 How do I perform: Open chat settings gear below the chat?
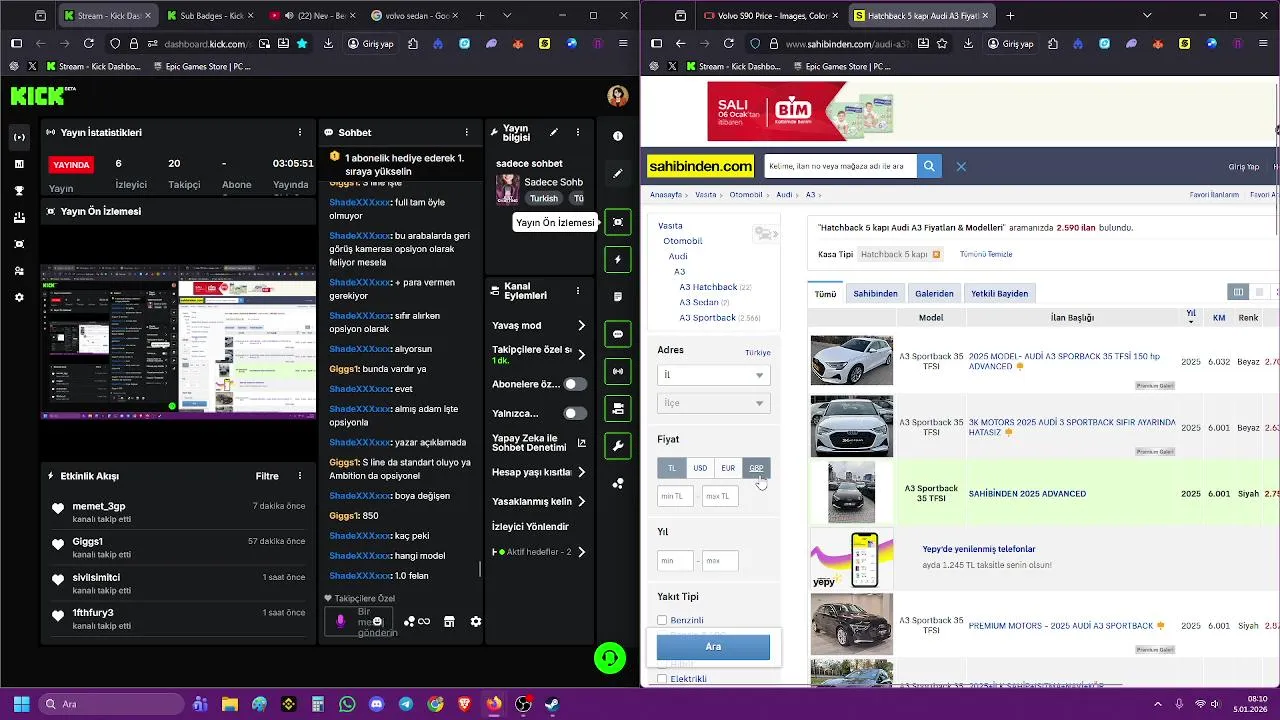click(x=476, y=621)
